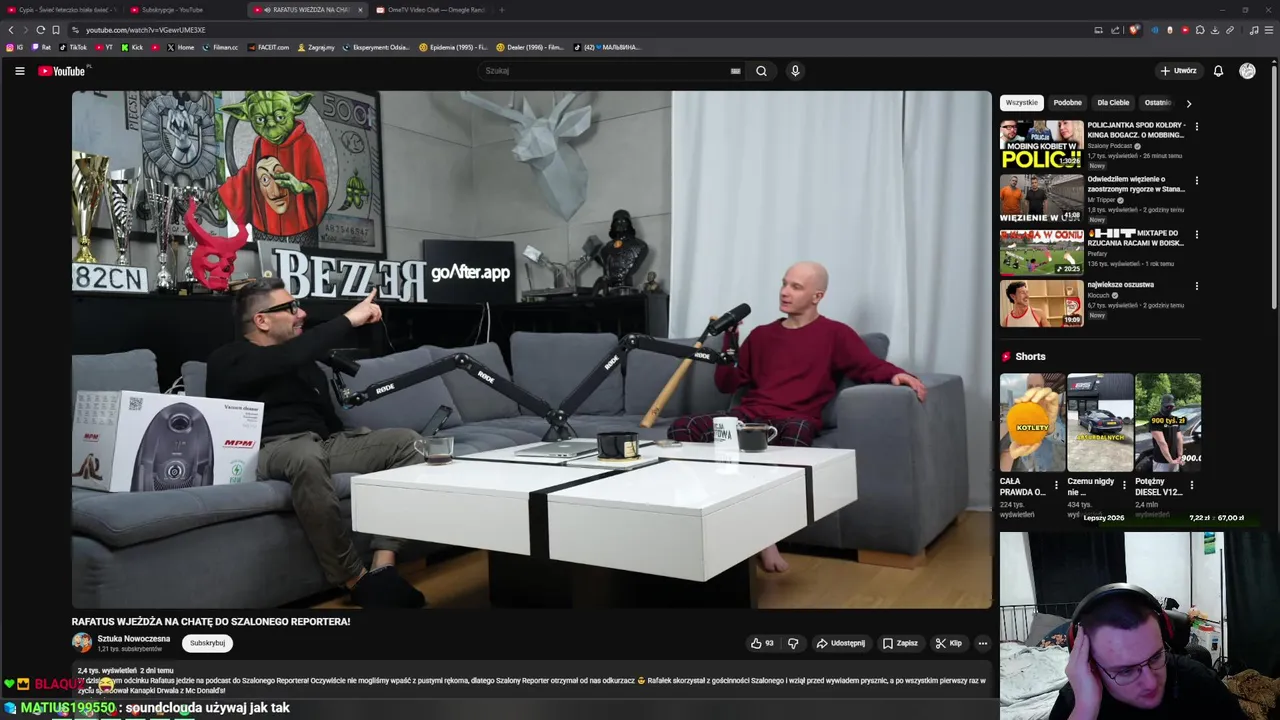Open the Odwiedziłem więzienie video thumbnail
Image resolution: width=1280 pixels, height=720 pixels.
click(x=1041, y=198)
